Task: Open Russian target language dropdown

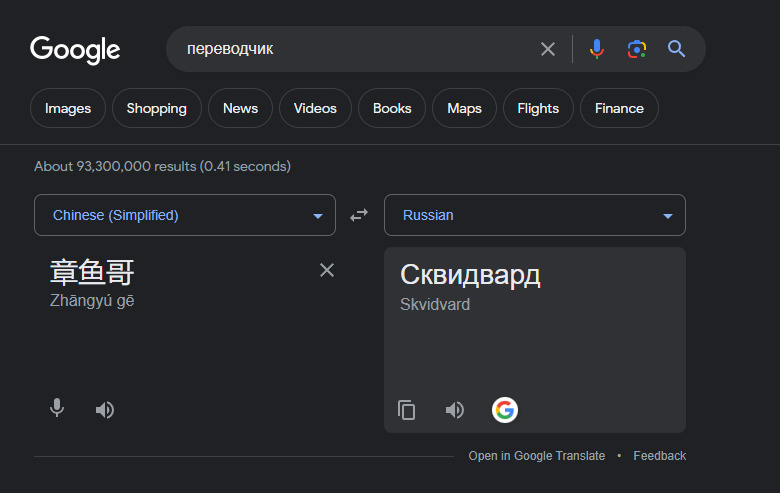Action: [535, 215]
